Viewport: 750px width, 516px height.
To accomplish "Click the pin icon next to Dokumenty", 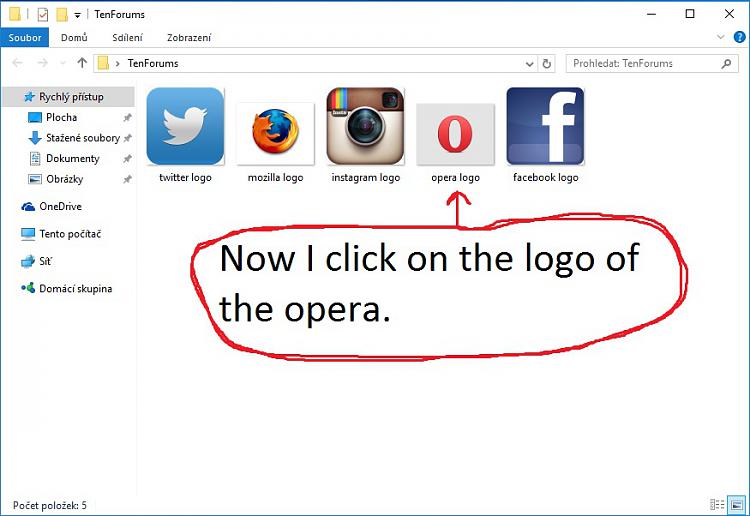I will [x=127, y=159].
